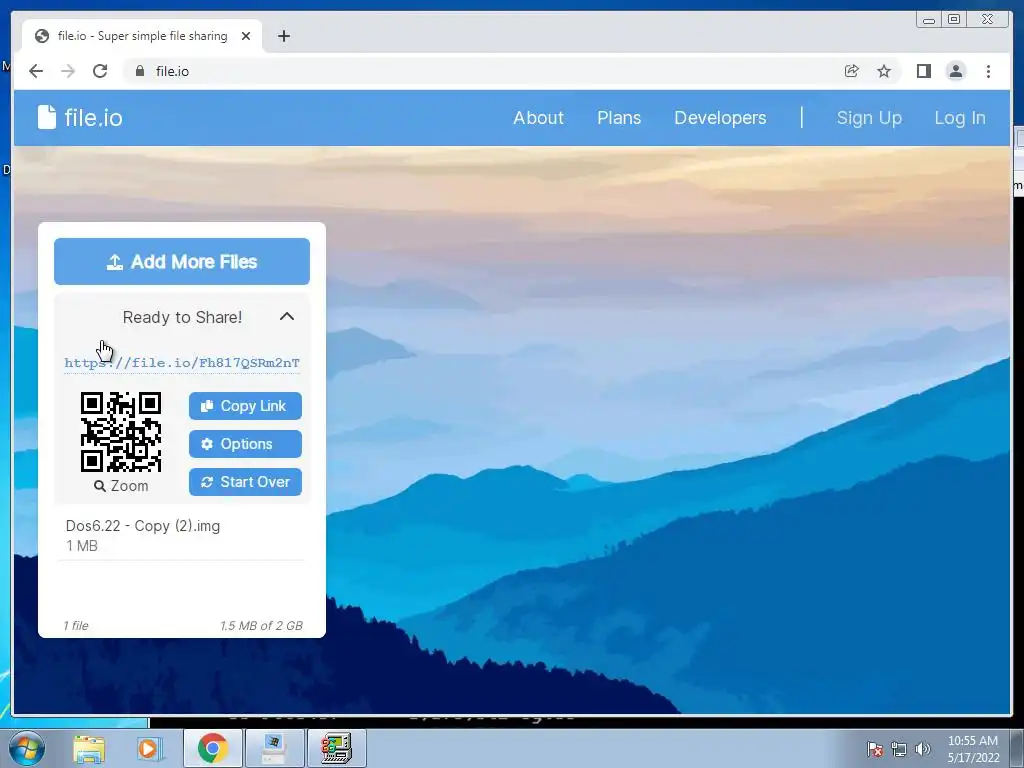
Task: Click the Ready to Share! heading
Action: coord(182,317)
